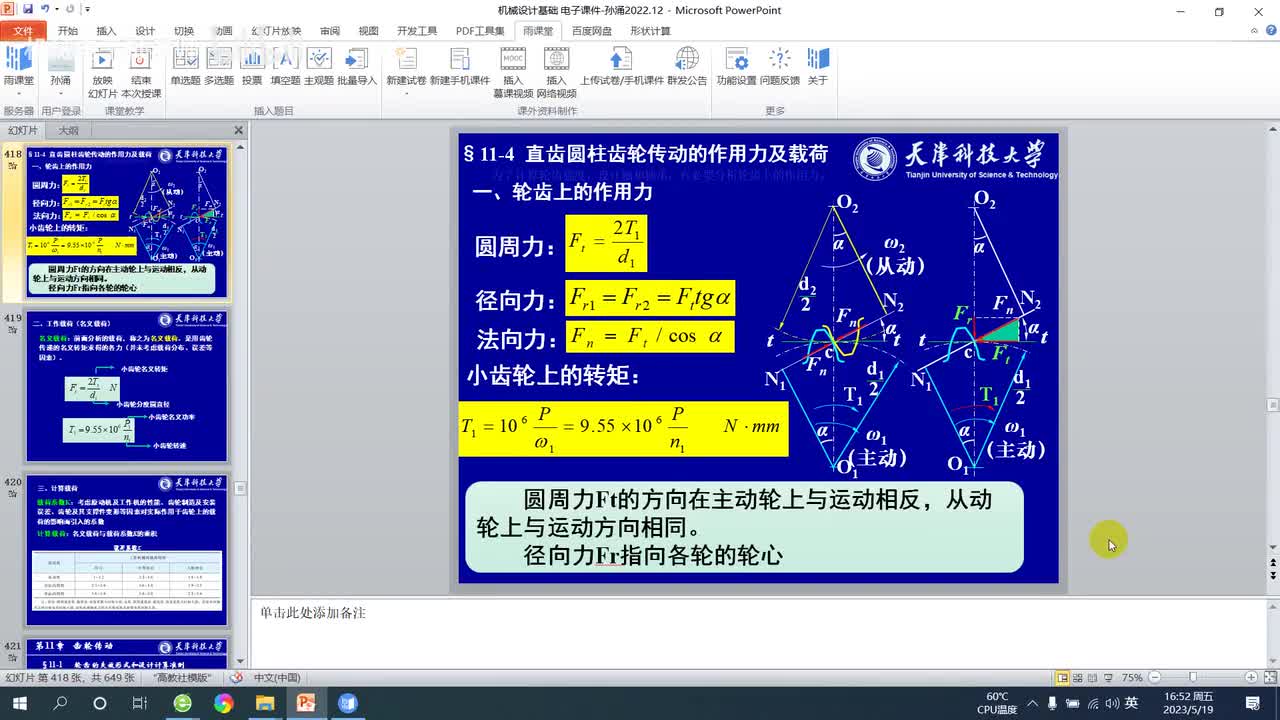Click the Undo button in Quick Access
Image resolution: width=1280 pixels, height=720 pixels.
(46, 10)
